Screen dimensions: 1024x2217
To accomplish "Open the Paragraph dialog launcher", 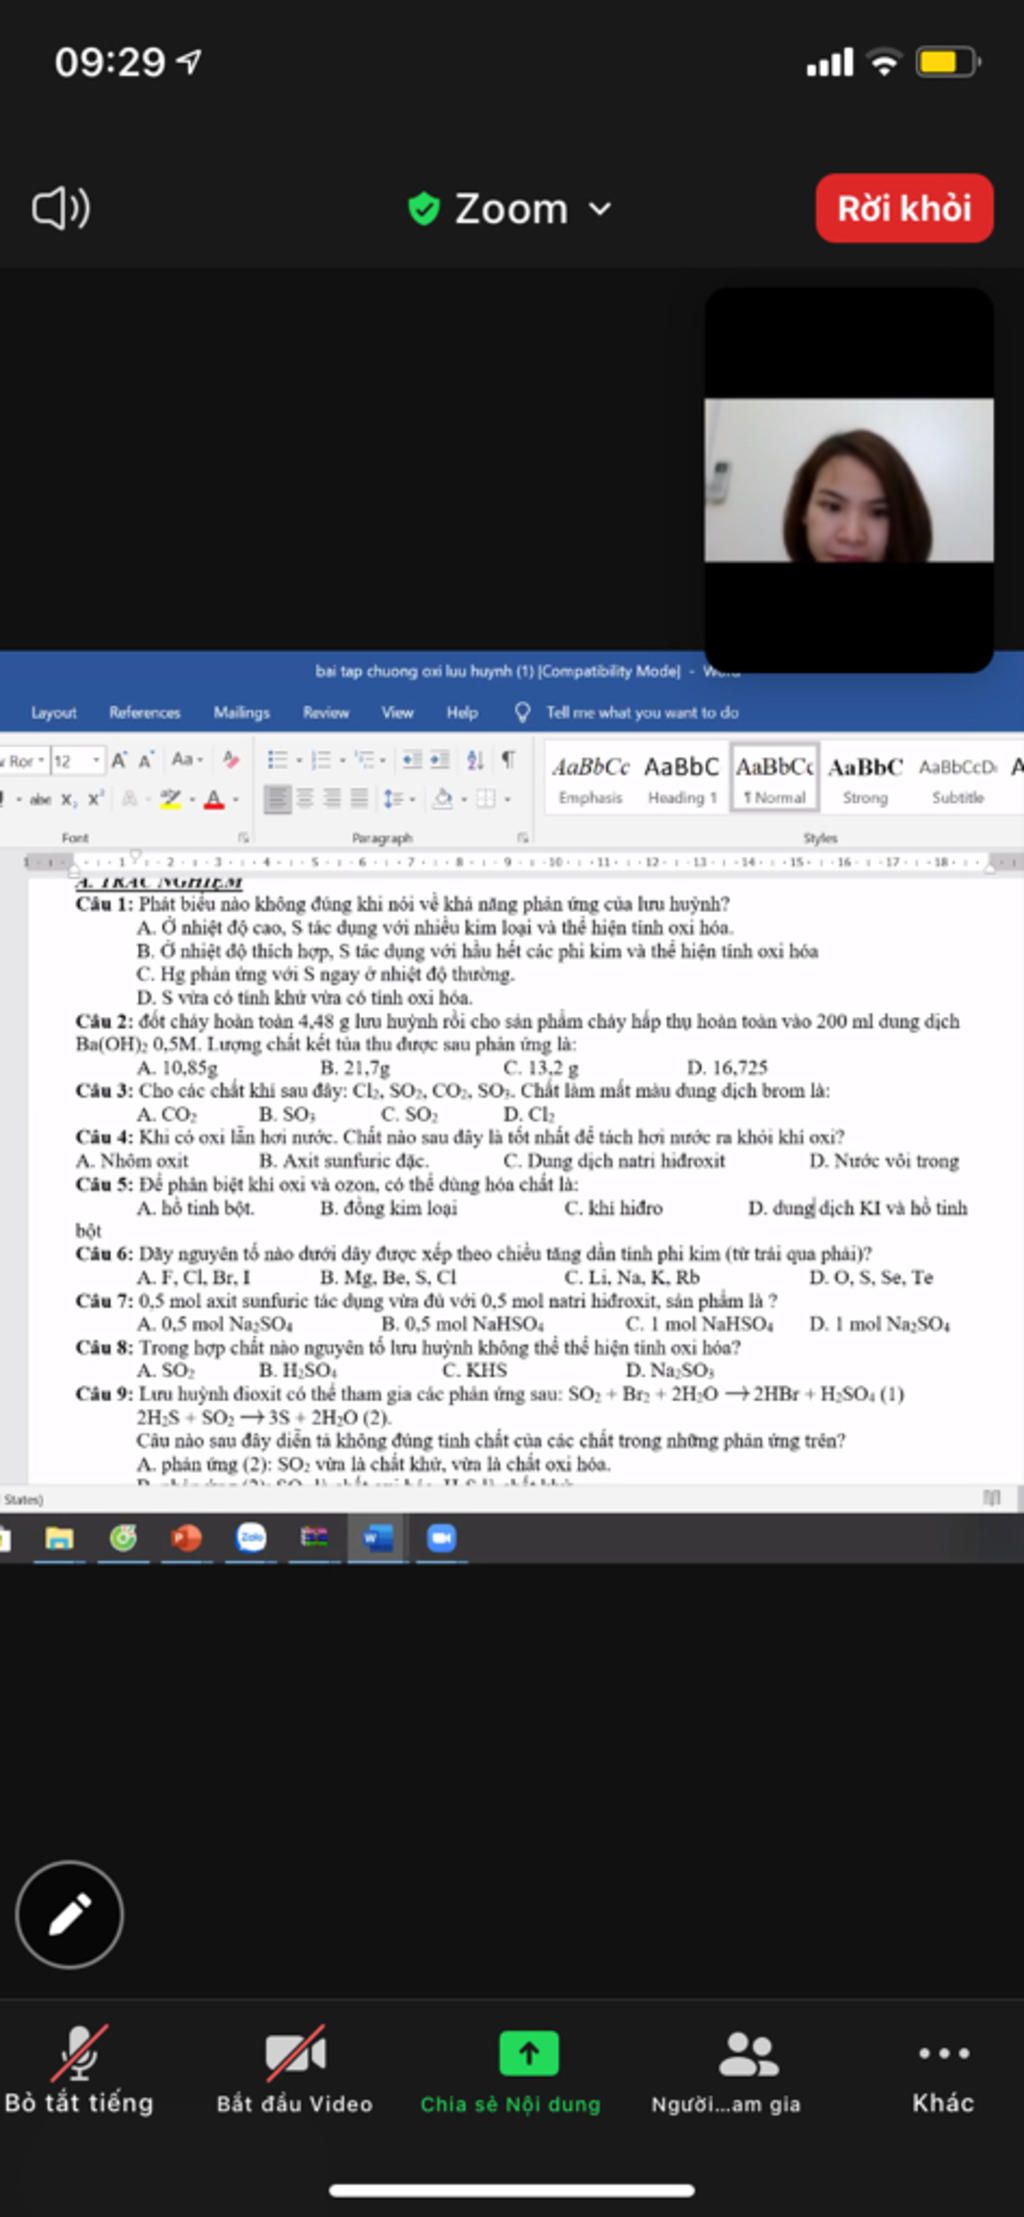I will 522,837.
